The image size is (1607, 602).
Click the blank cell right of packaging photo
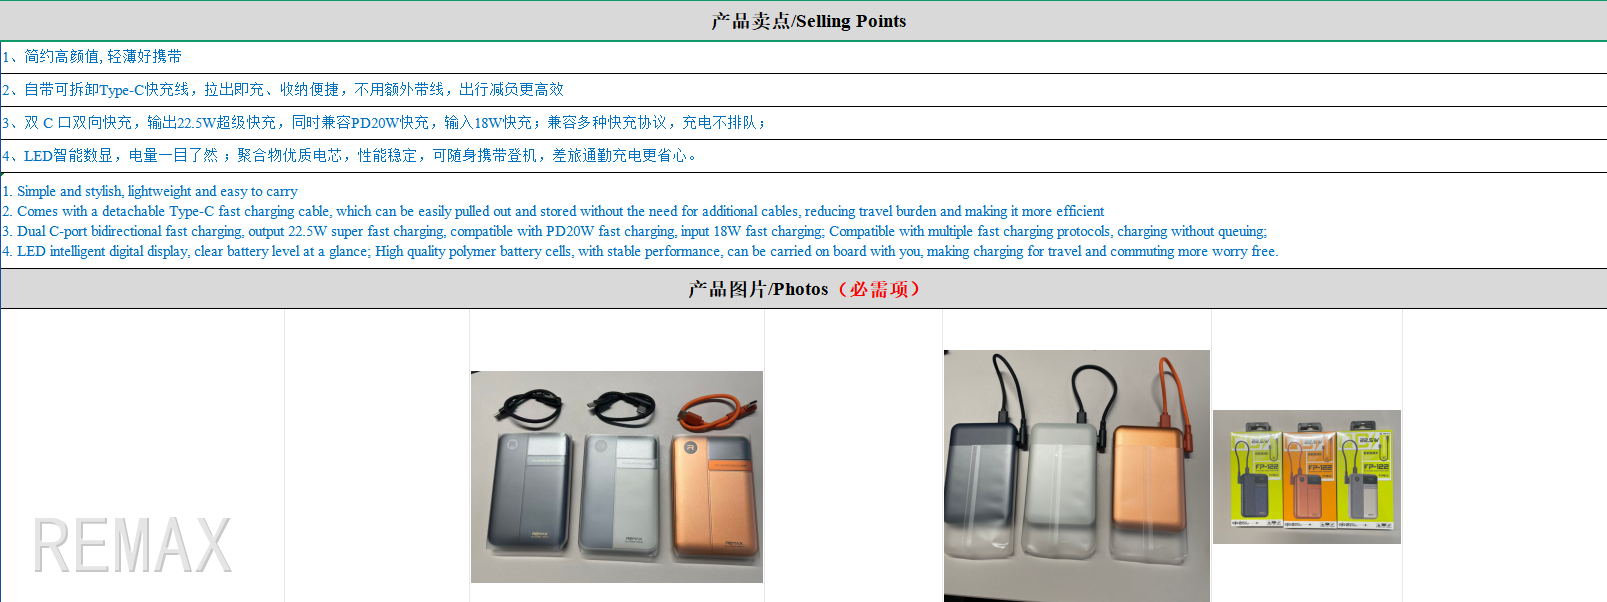tap(1504, 455)
